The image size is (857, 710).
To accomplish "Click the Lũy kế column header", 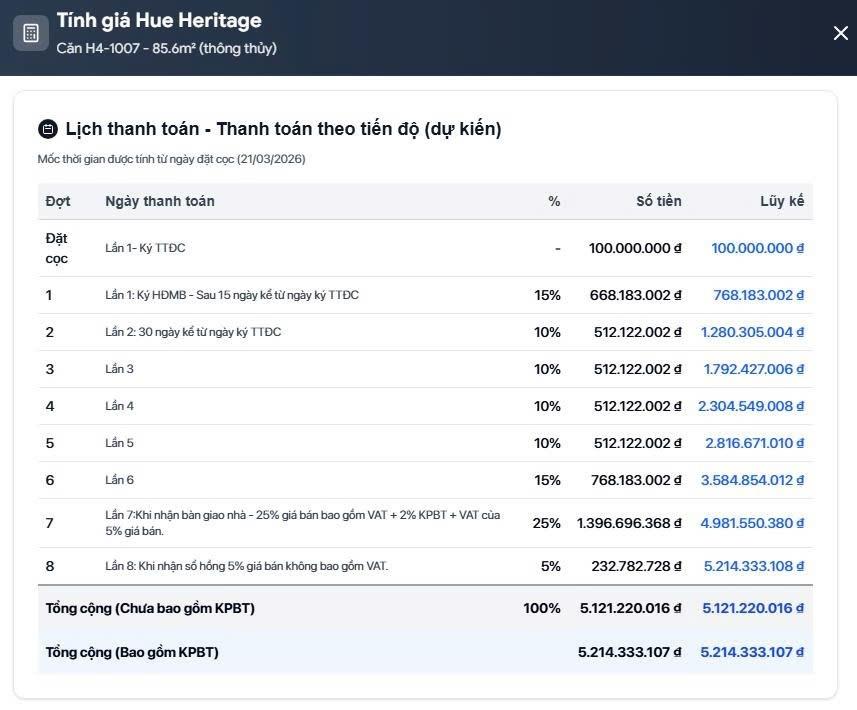I will [x=781, y=201].
